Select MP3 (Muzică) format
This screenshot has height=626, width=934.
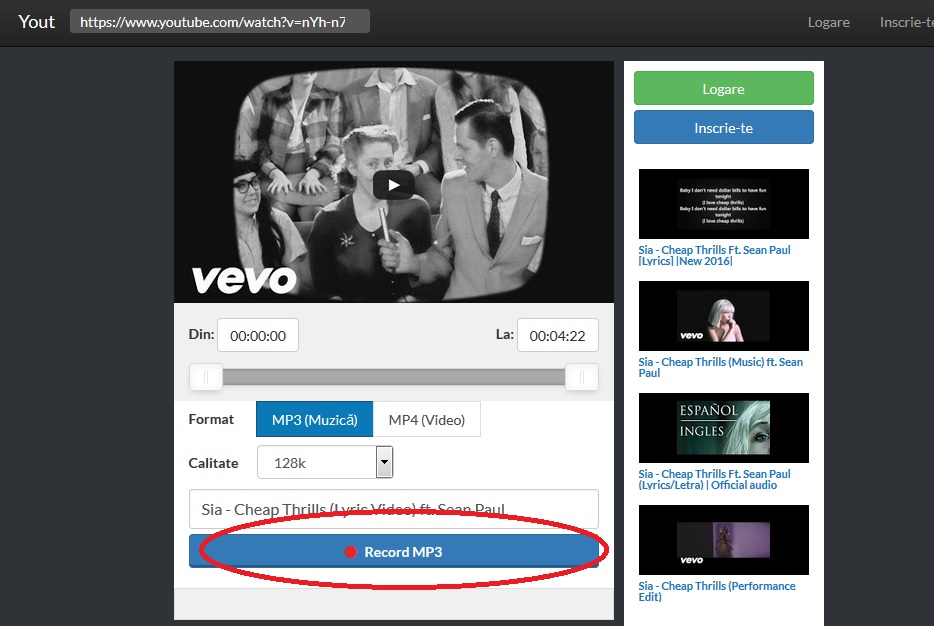(x=314, y=420)
